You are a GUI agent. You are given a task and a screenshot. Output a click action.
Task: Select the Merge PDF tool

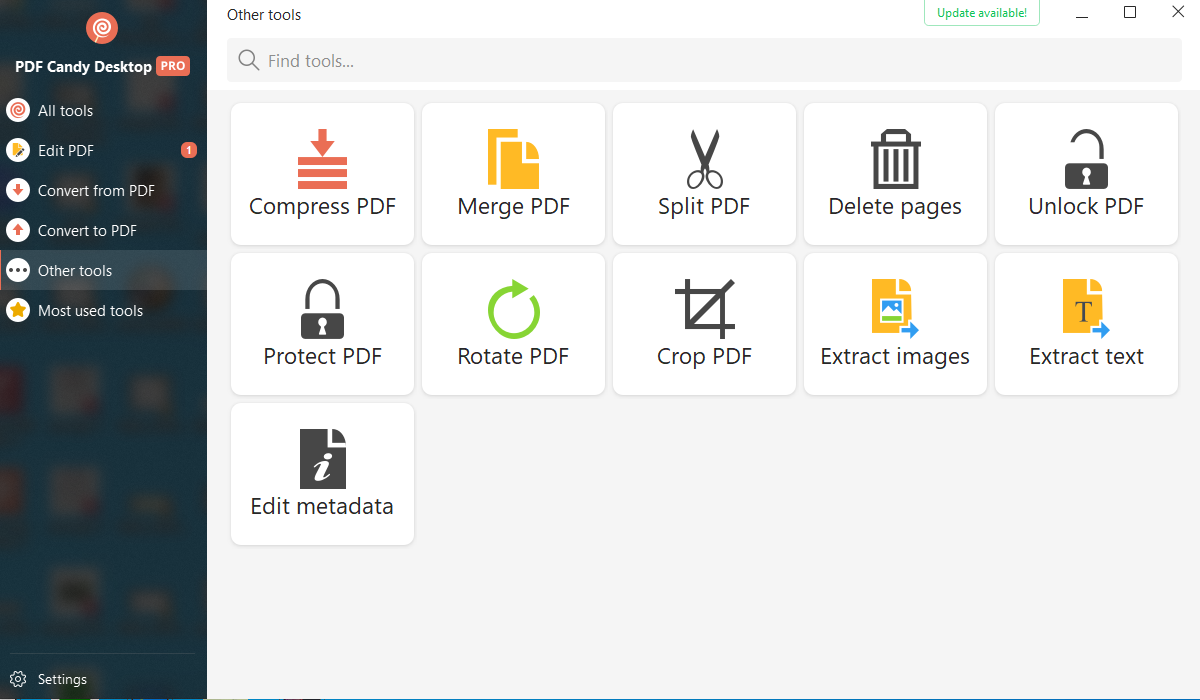click(x=513, y=174)
